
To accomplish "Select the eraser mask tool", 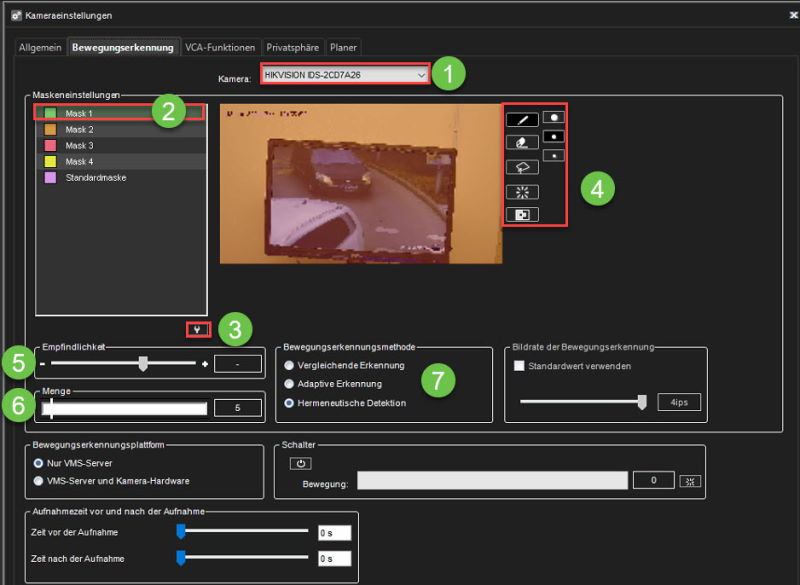I will (522, 143).
